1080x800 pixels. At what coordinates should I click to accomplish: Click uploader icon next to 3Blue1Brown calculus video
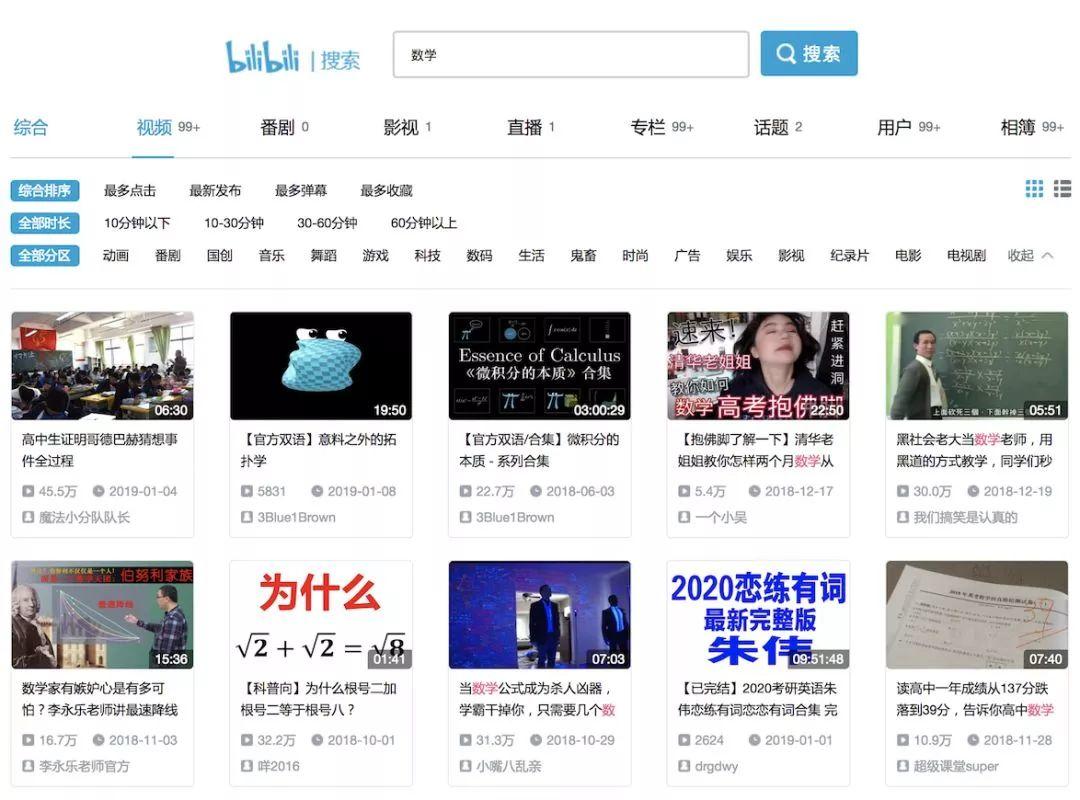(x=466, y=517)
